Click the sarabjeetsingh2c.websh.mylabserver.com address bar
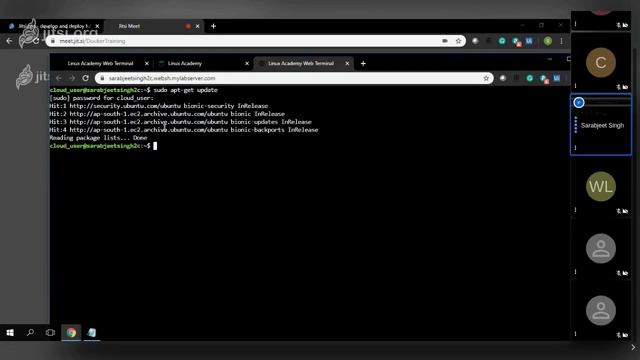 coord(294,78)
